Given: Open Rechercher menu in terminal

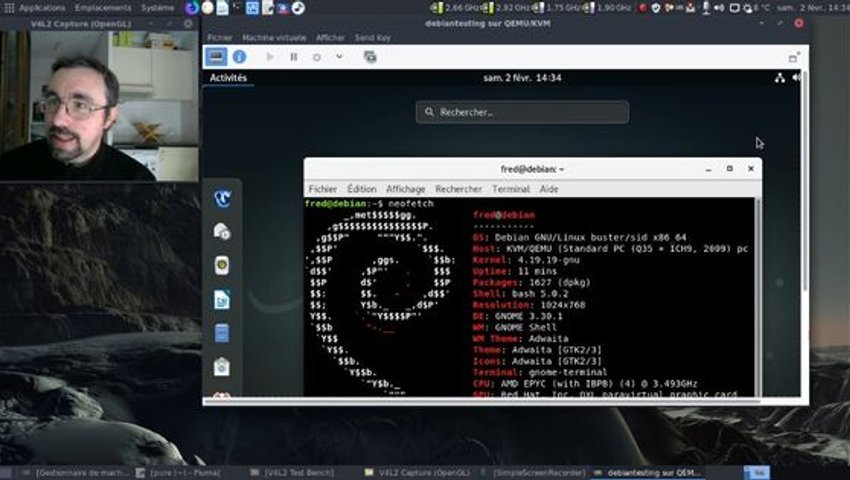Looking at the screenshot, I should 458,189.
